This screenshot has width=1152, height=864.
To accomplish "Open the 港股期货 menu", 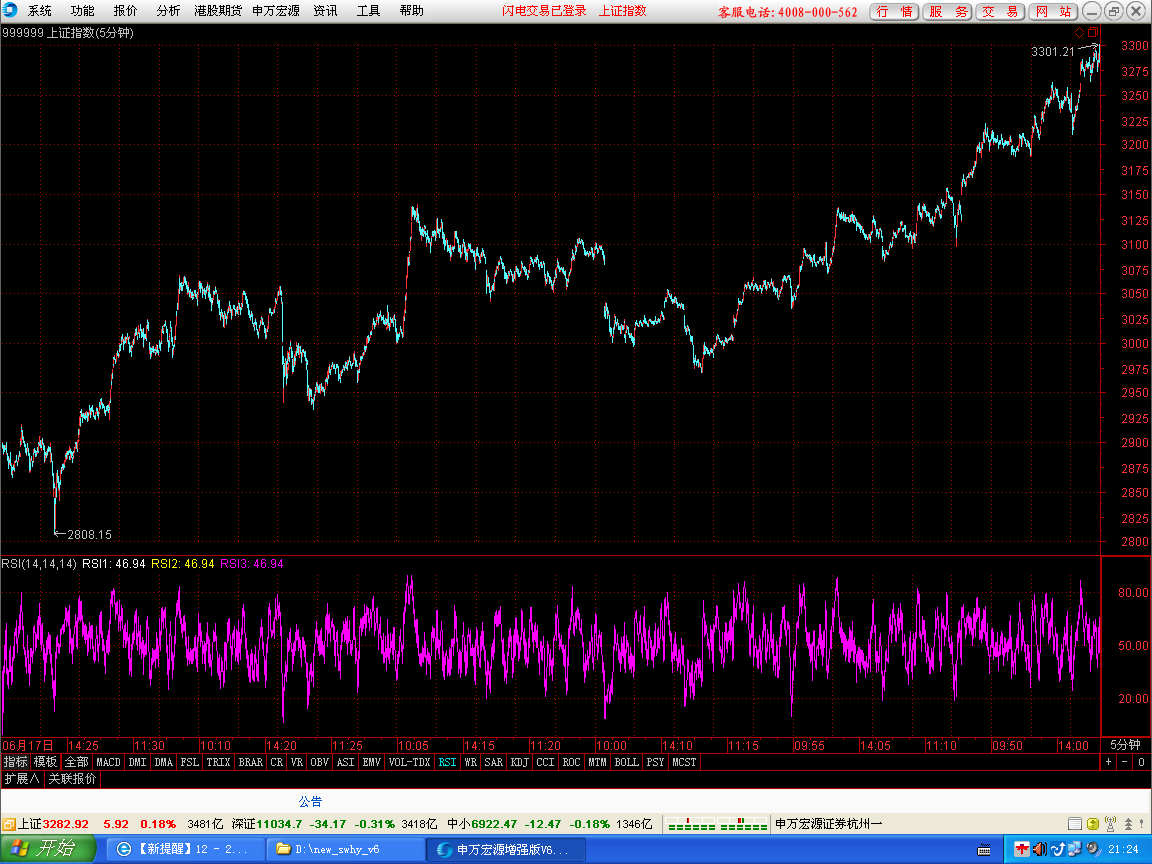I will tap(218, 10).
